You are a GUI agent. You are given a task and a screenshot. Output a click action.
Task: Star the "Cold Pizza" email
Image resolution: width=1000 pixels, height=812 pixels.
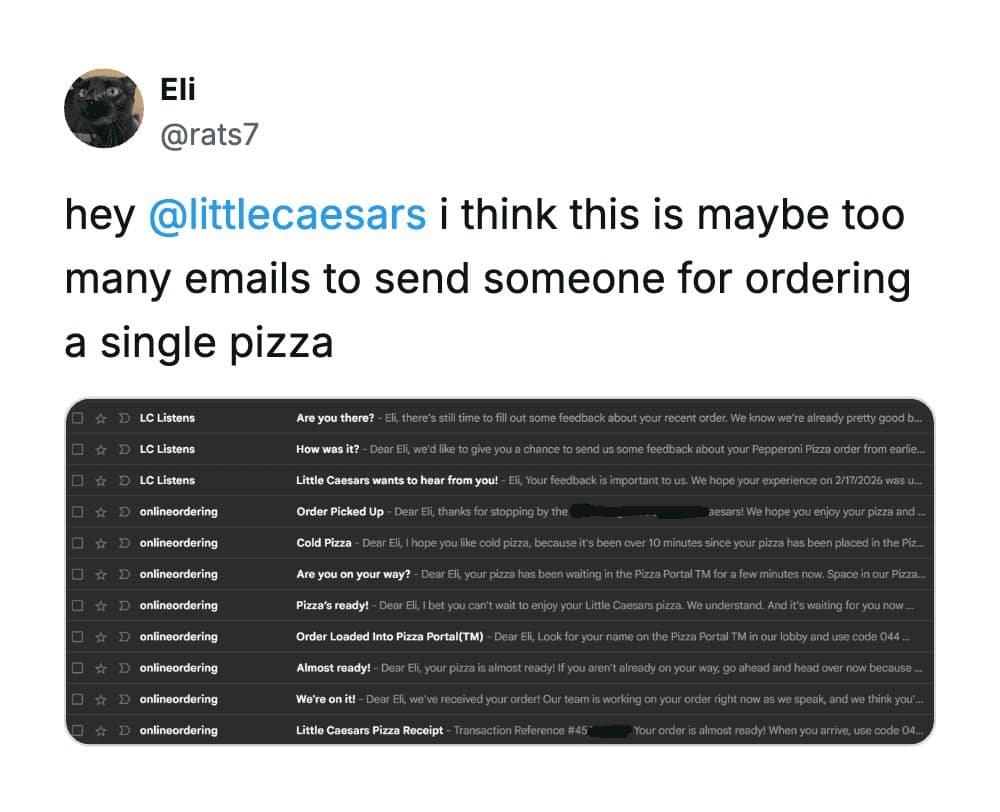tap(99, 543)
